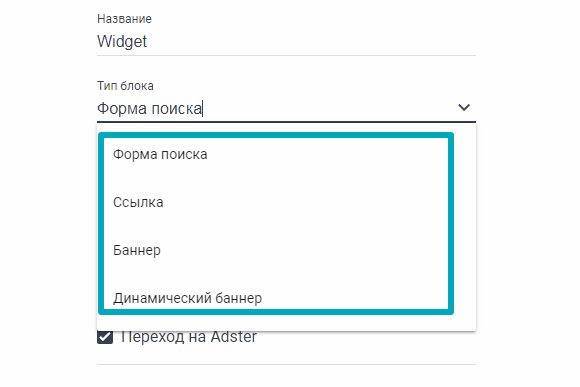Screen dimensions: 580x387
Task: Place cursor in Widget name text
Action: point(122,41)
